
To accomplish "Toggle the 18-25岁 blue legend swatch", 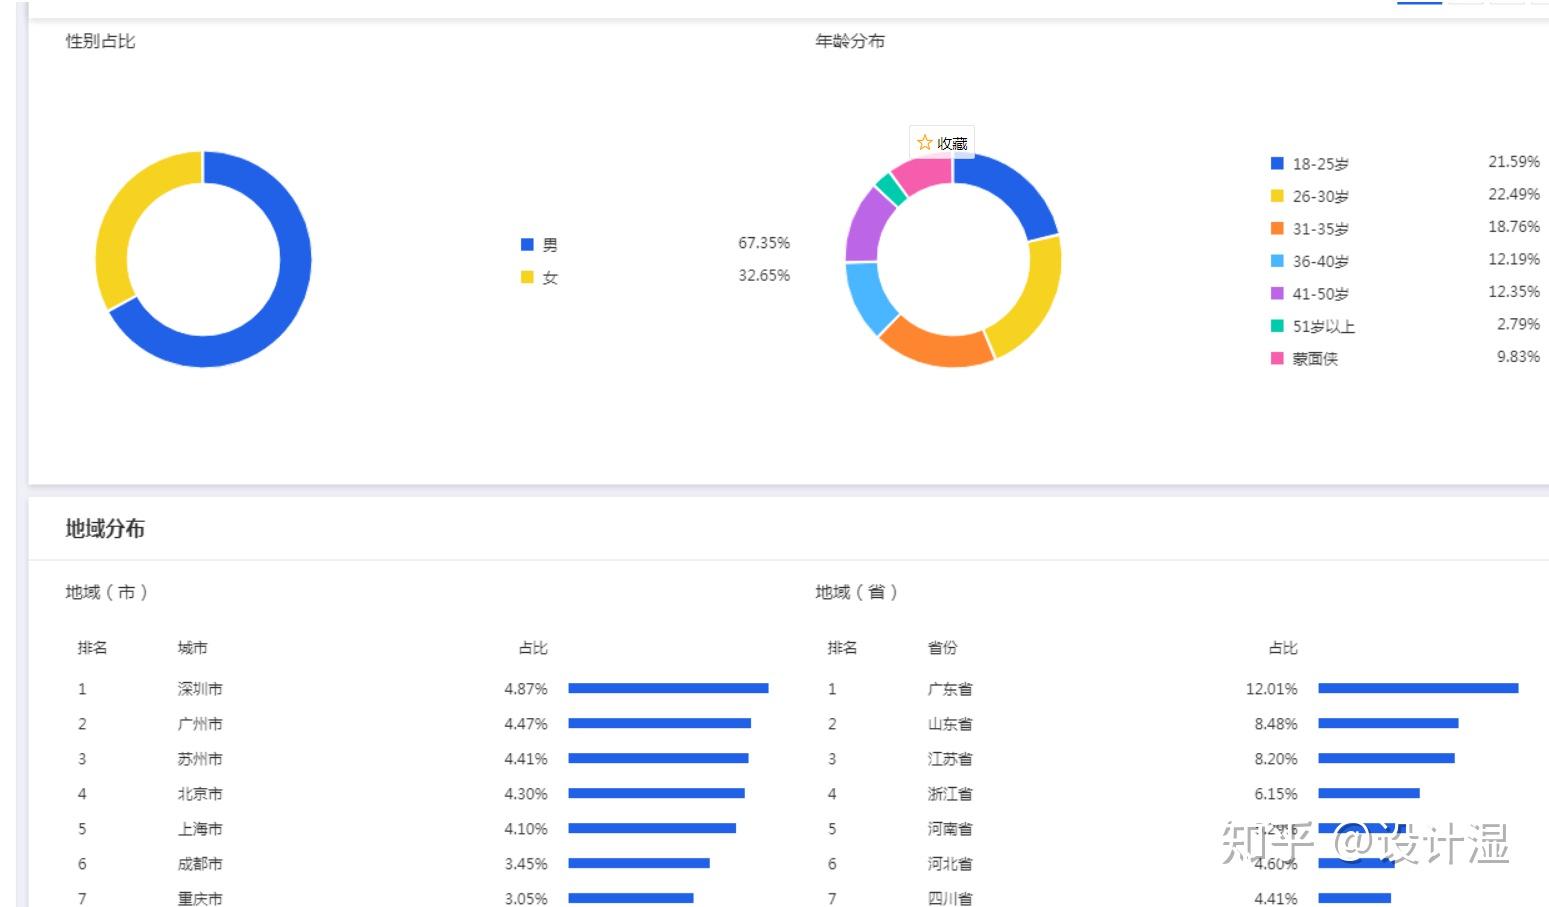I will click(1277, 163).
